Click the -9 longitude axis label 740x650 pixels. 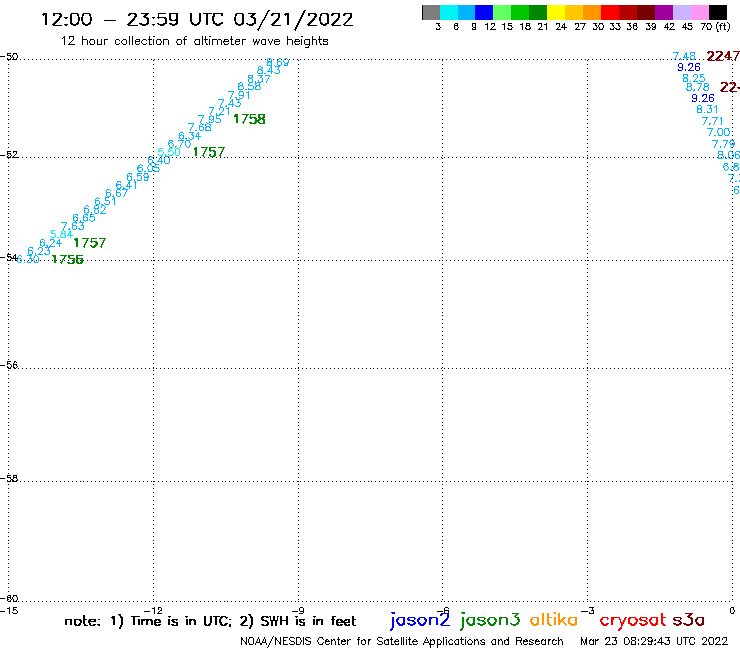[298, 610]
